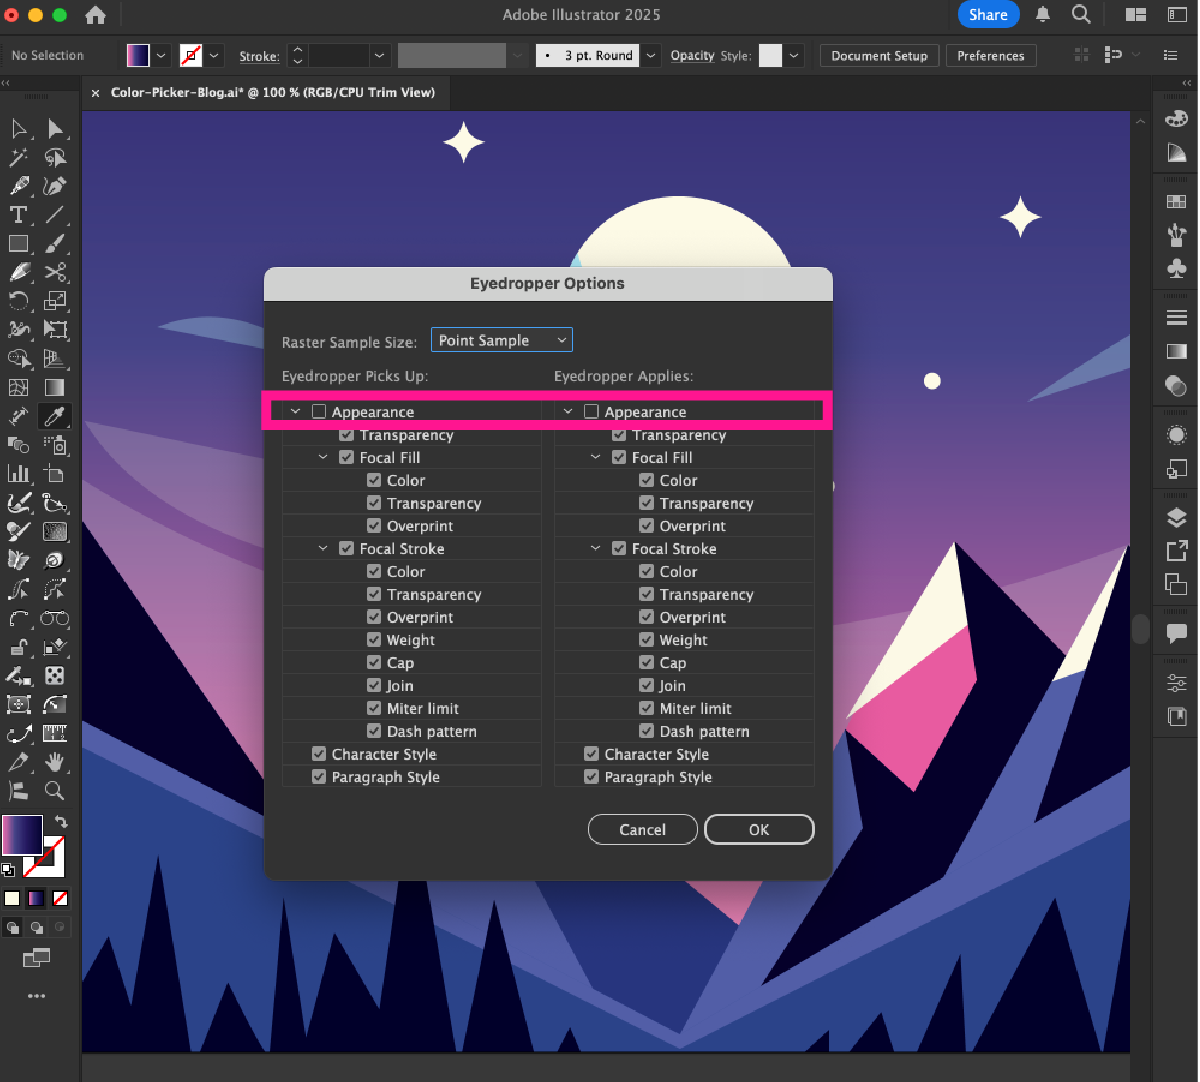Pick the Hand tool
The image size is (1200, 1082).
pos(55,762)
